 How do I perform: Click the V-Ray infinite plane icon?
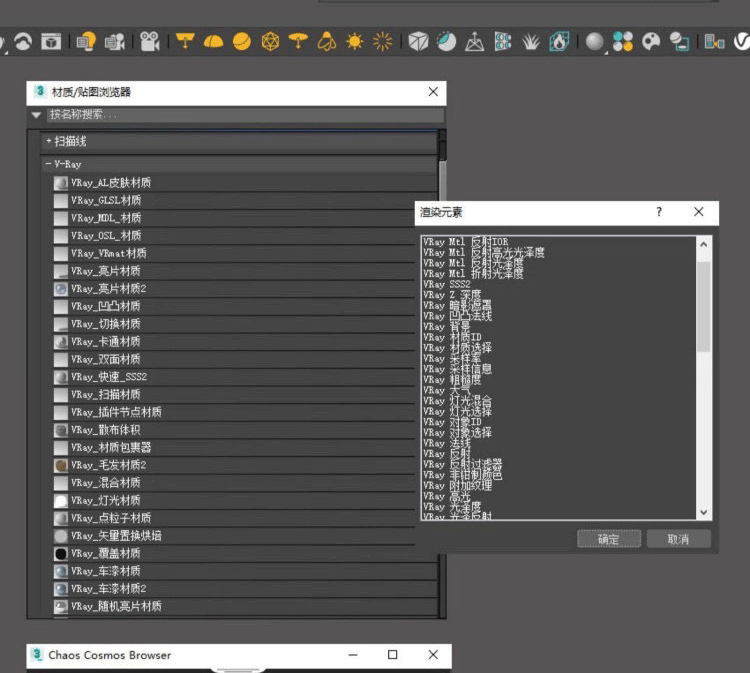(x=474, y=42)
